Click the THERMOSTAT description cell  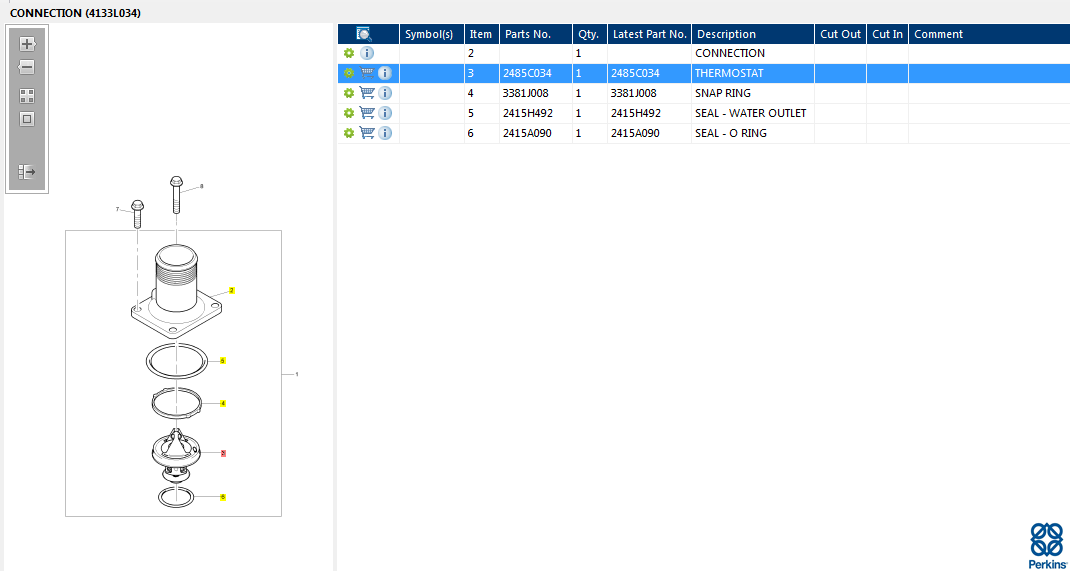click(x=753, y=73)
